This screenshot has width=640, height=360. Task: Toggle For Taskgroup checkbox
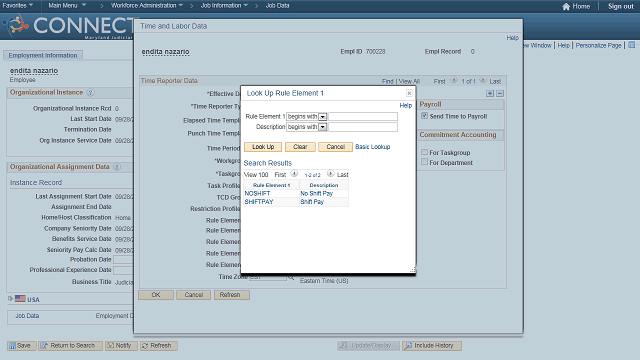pos(424,152)
